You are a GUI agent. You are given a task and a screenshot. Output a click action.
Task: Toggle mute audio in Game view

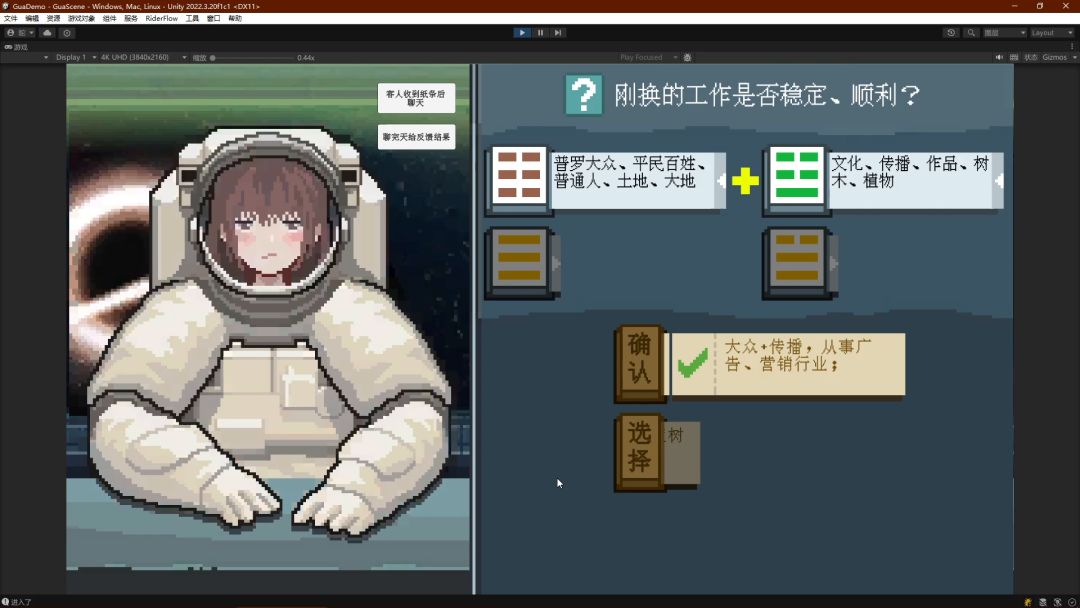[999, 58]
